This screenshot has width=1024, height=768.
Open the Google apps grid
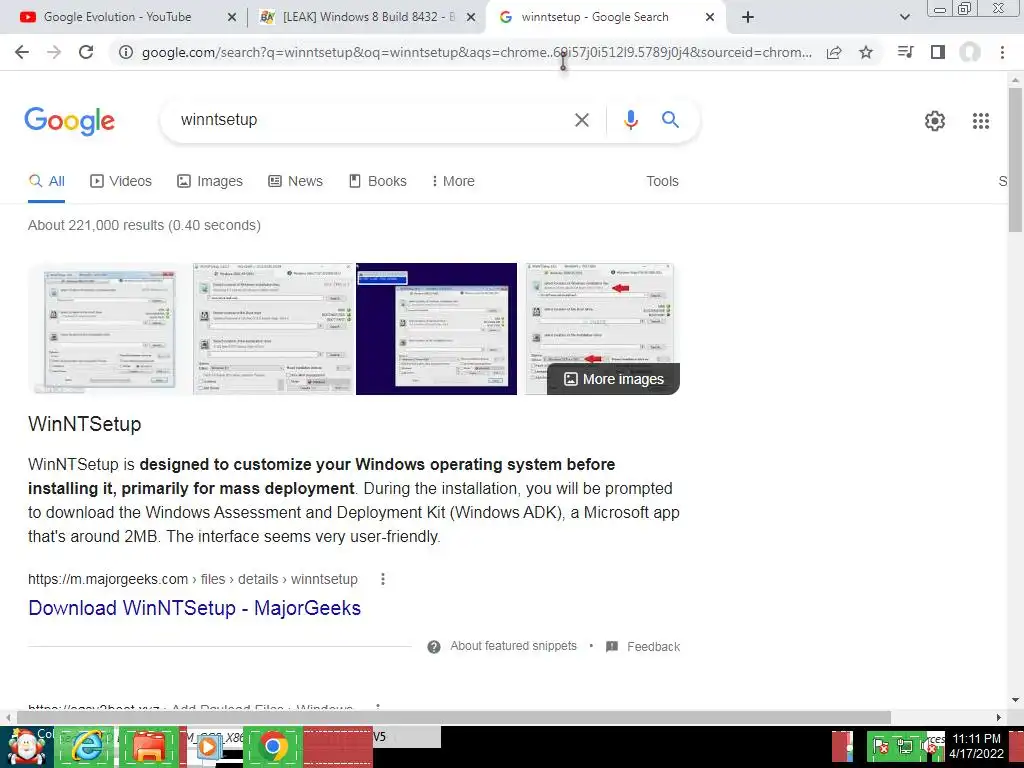tap(981, 121)
